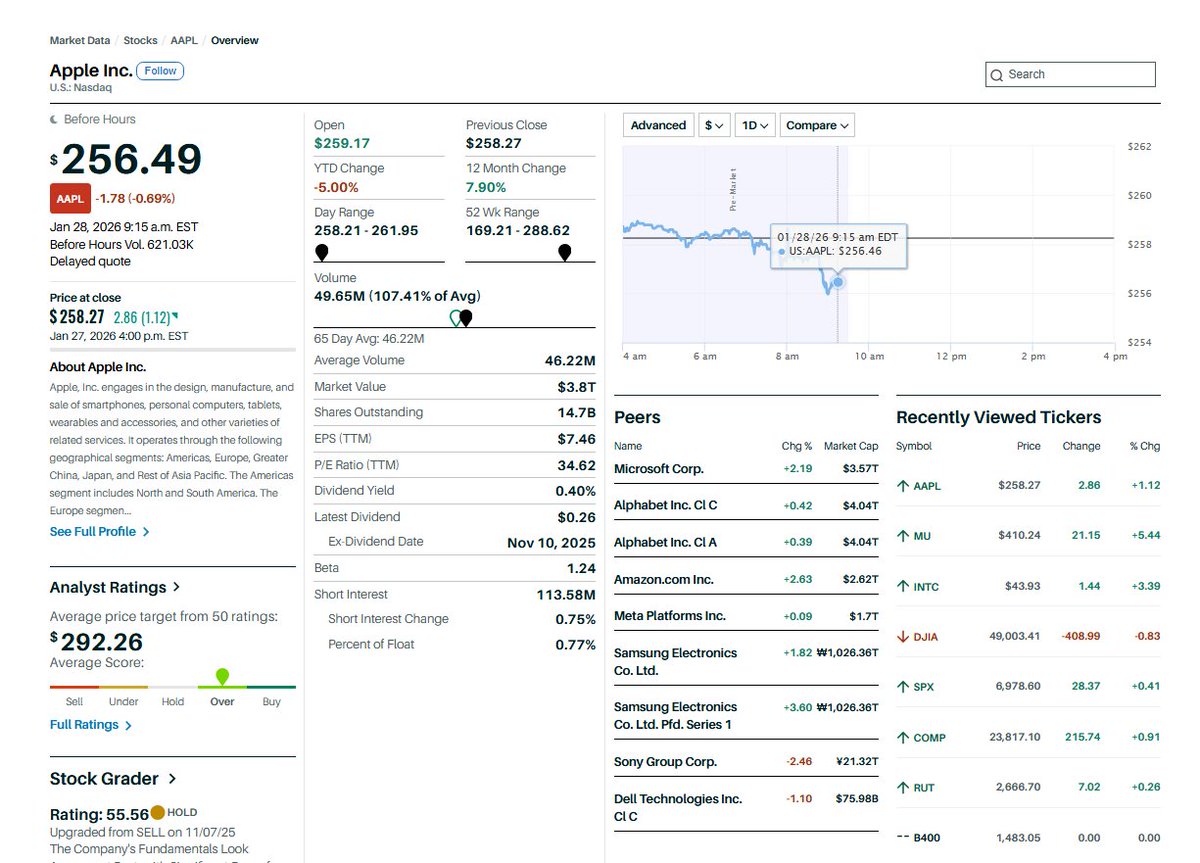Click the red AAPL ticker badge
The height and width of the screenshot is (863, 1200).
[x=70, y=198]
